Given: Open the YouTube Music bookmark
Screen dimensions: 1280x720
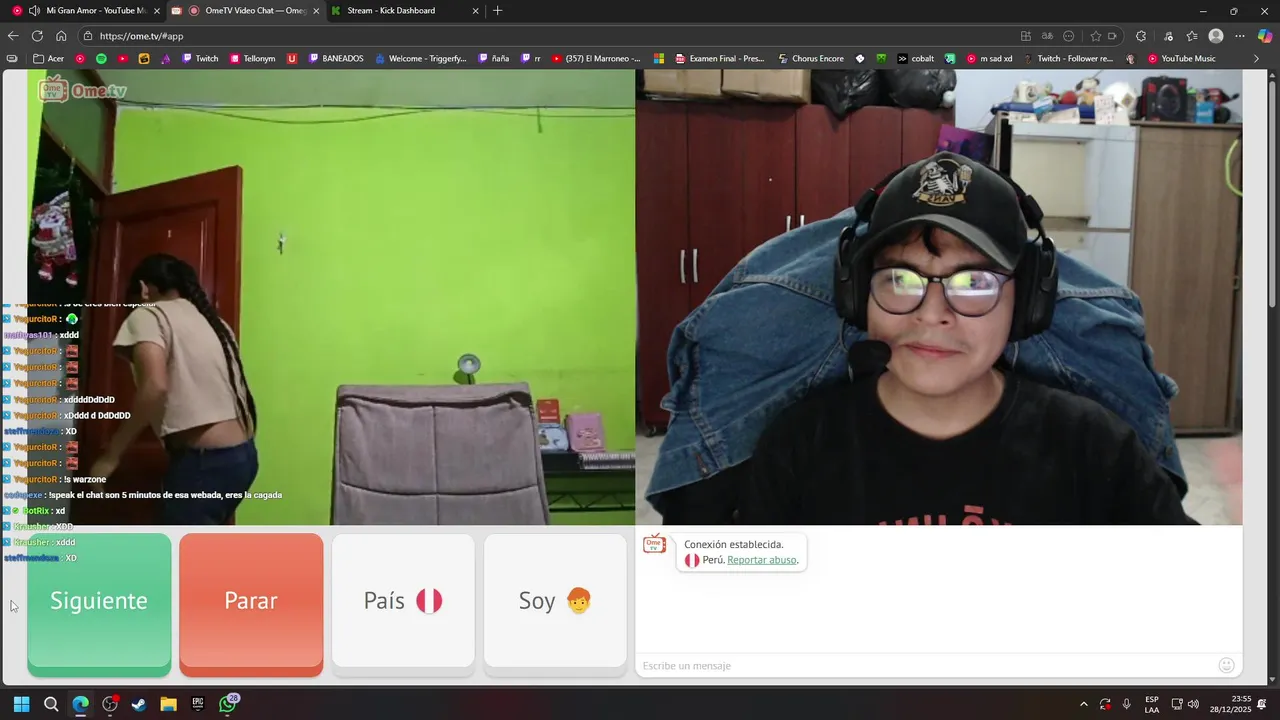Looking at the screenshot, I should (1181, 59).
